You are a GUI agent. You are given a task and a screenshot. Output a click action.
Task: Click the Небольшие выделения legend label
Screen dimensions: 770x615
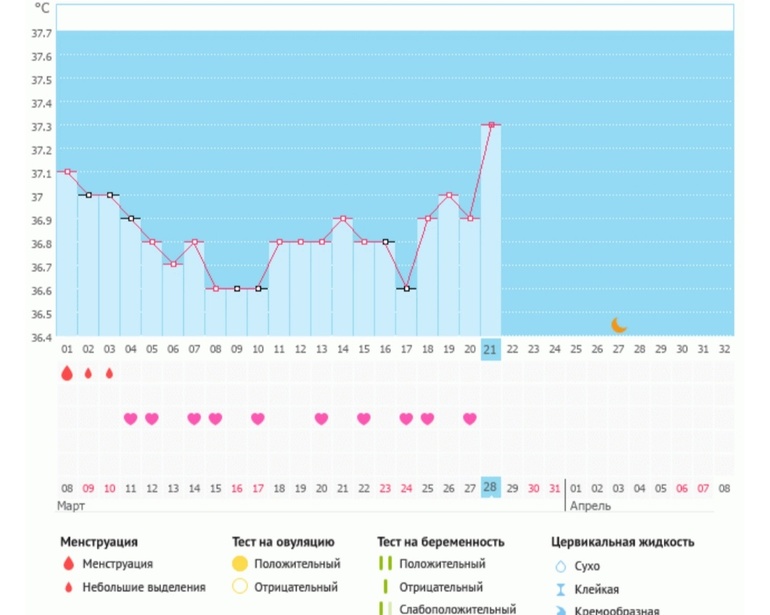click(144, 587)
